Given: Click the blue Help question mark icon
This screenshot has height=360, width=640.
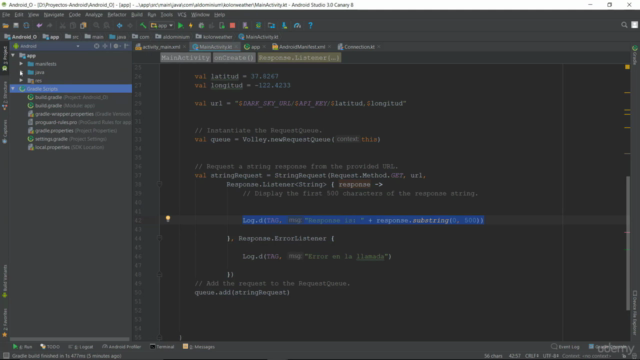Looking at the screenshot, I should pyautogui.click(x=311, y=25).
